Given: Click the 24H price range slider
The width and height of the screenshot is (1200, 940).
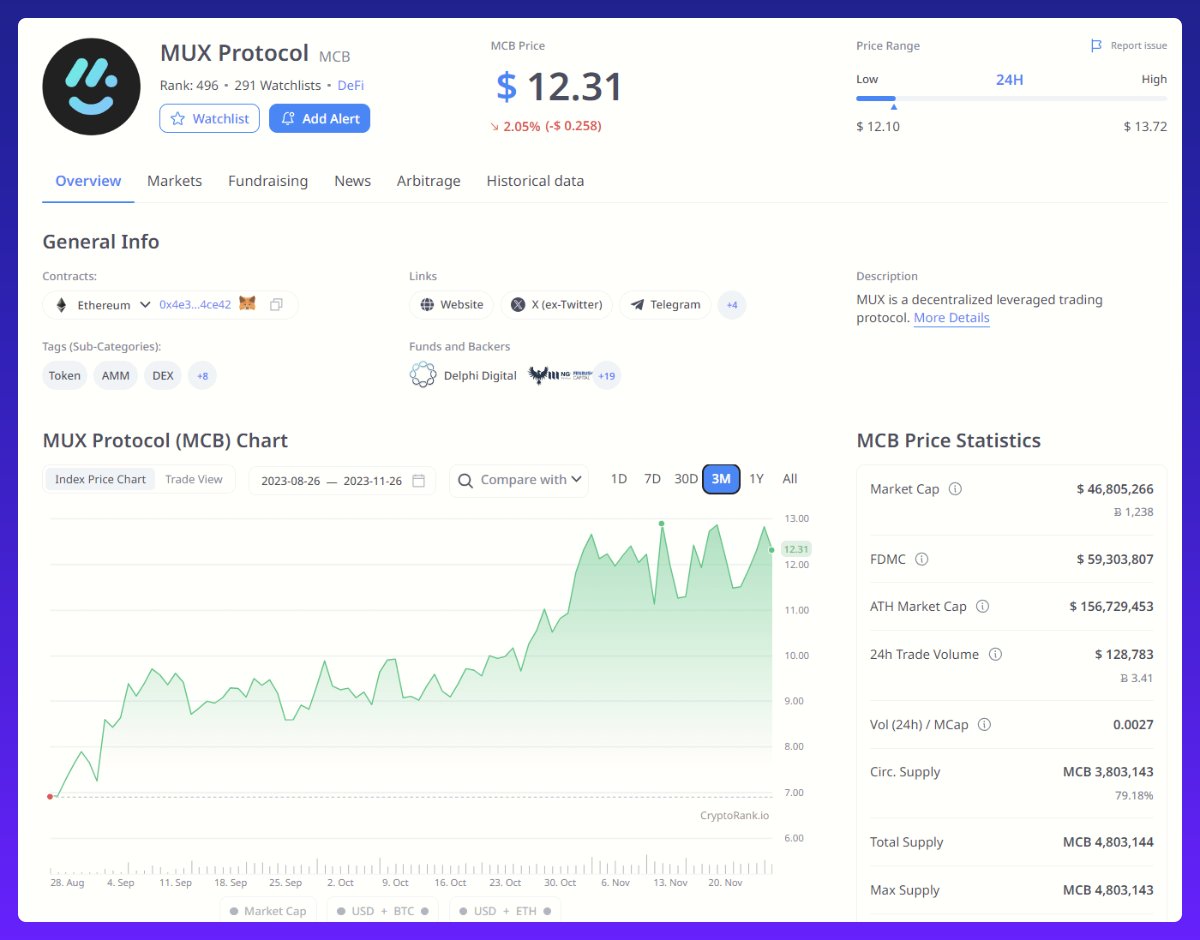Looking at the screenshot, I should coord(1010,98).
